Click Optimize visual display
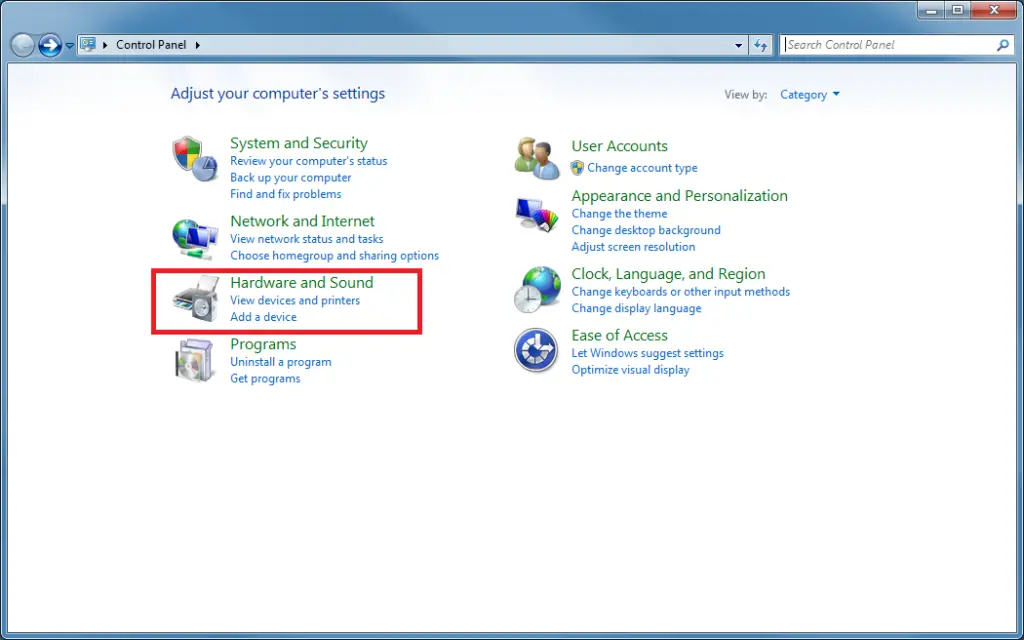This screenshot has height=640, width=1024. point(630,370)
